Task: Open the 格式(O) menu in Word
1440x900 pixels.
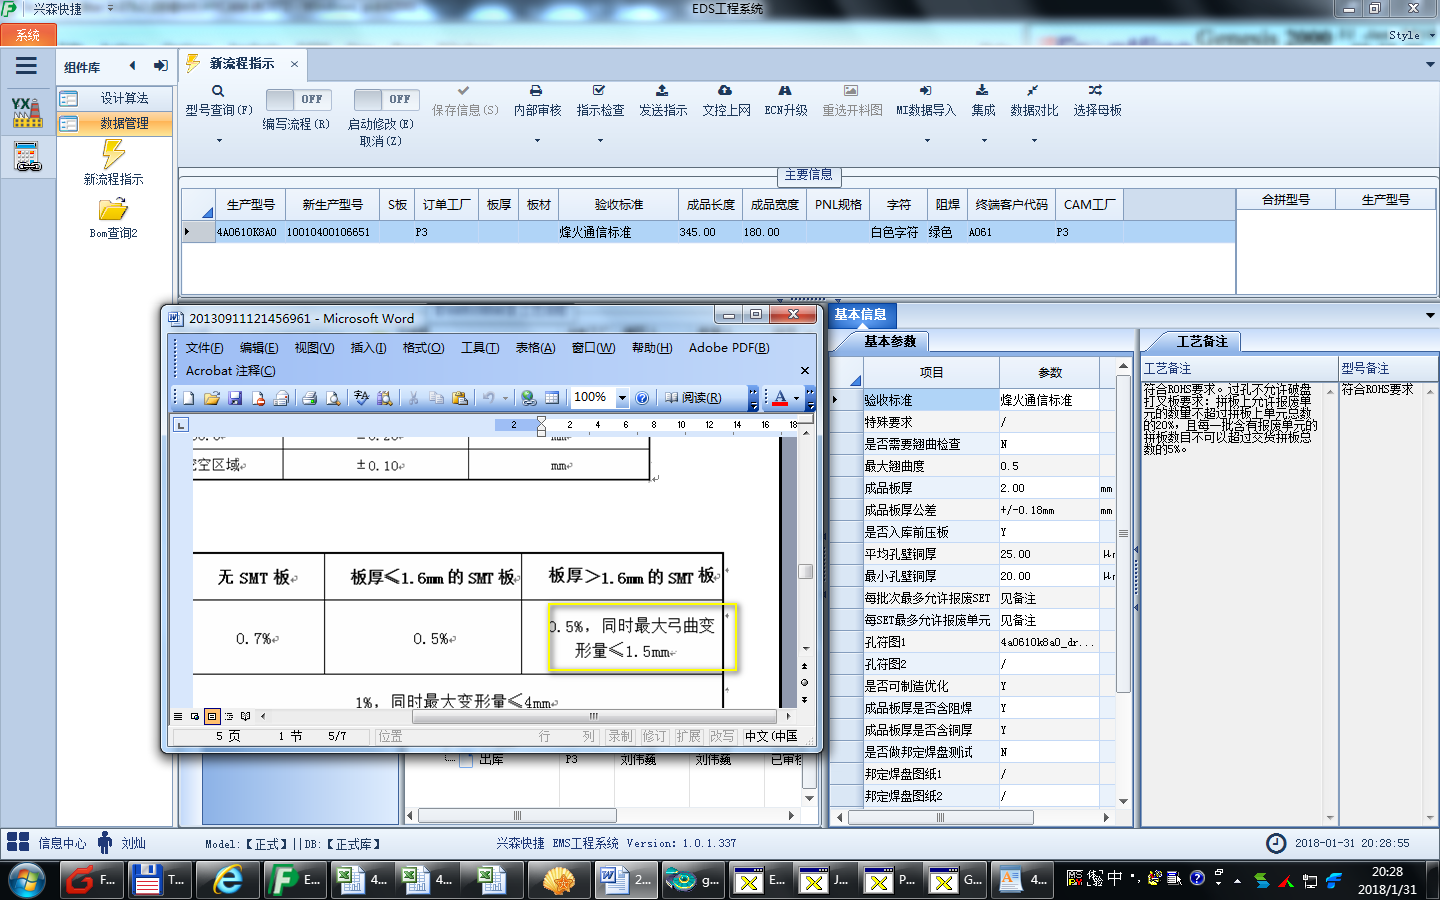Action: [423, 348]
